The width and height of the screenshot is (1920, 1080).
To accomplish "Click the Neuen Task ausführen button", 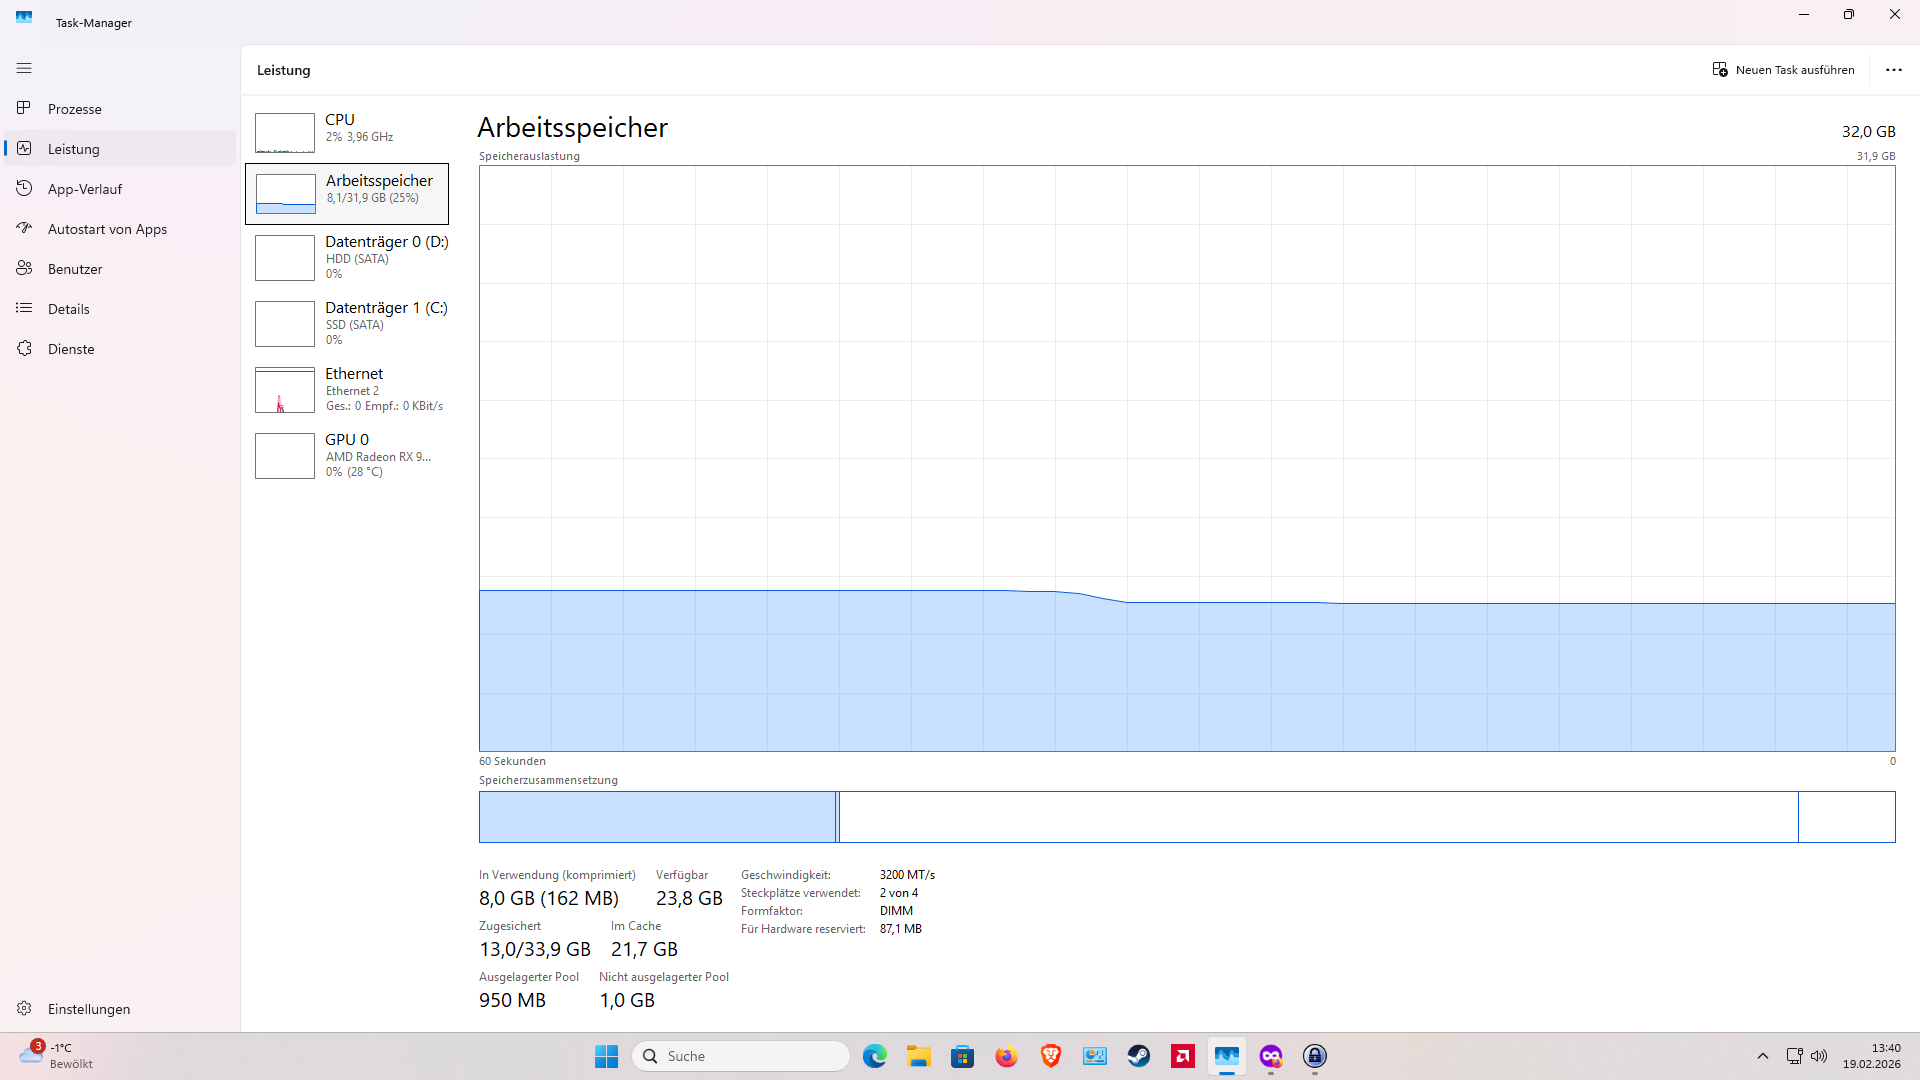I will tap(1783, 70).
